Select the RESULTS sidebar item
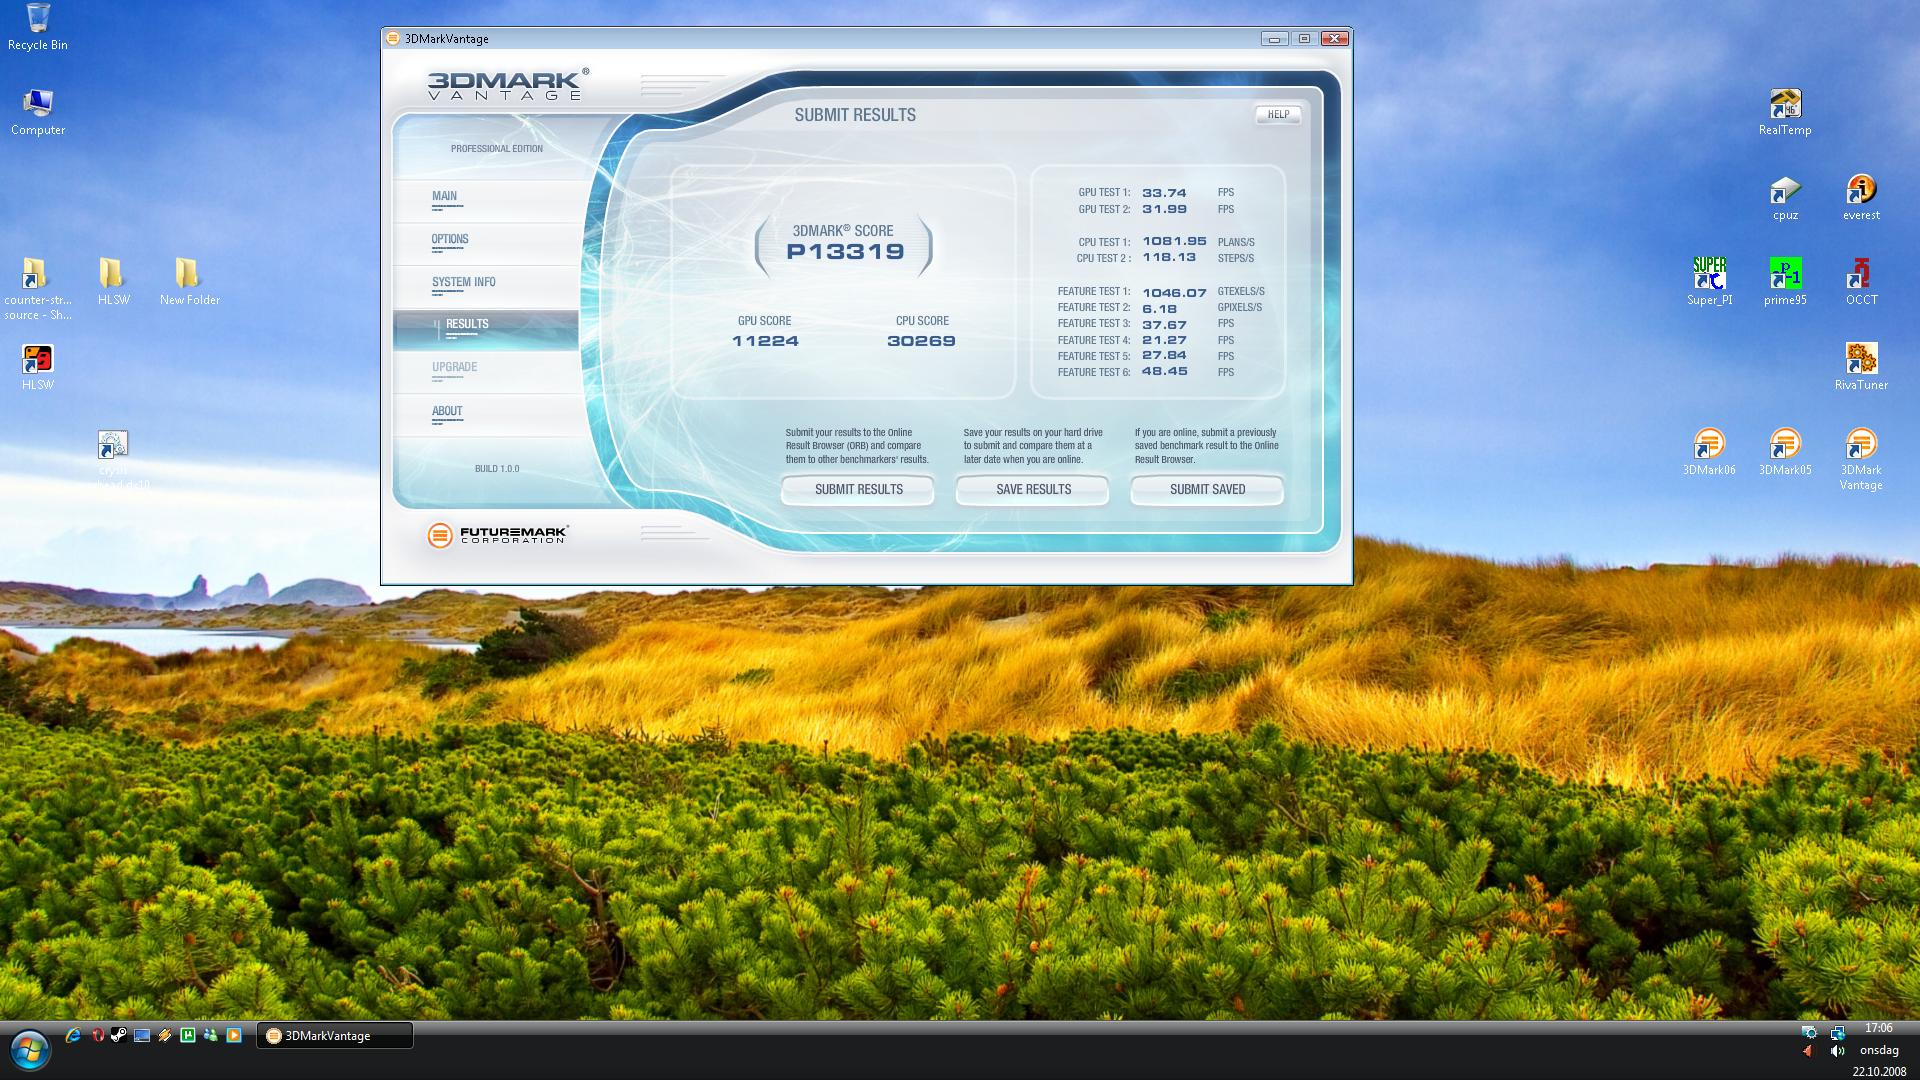This screenshot has height=1080, width=1920. (486, 328)
